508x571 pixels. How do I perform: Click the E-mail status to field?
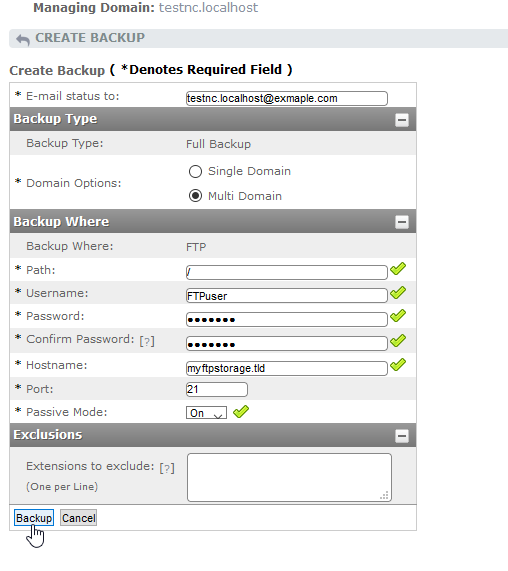(x=287, y=98)
